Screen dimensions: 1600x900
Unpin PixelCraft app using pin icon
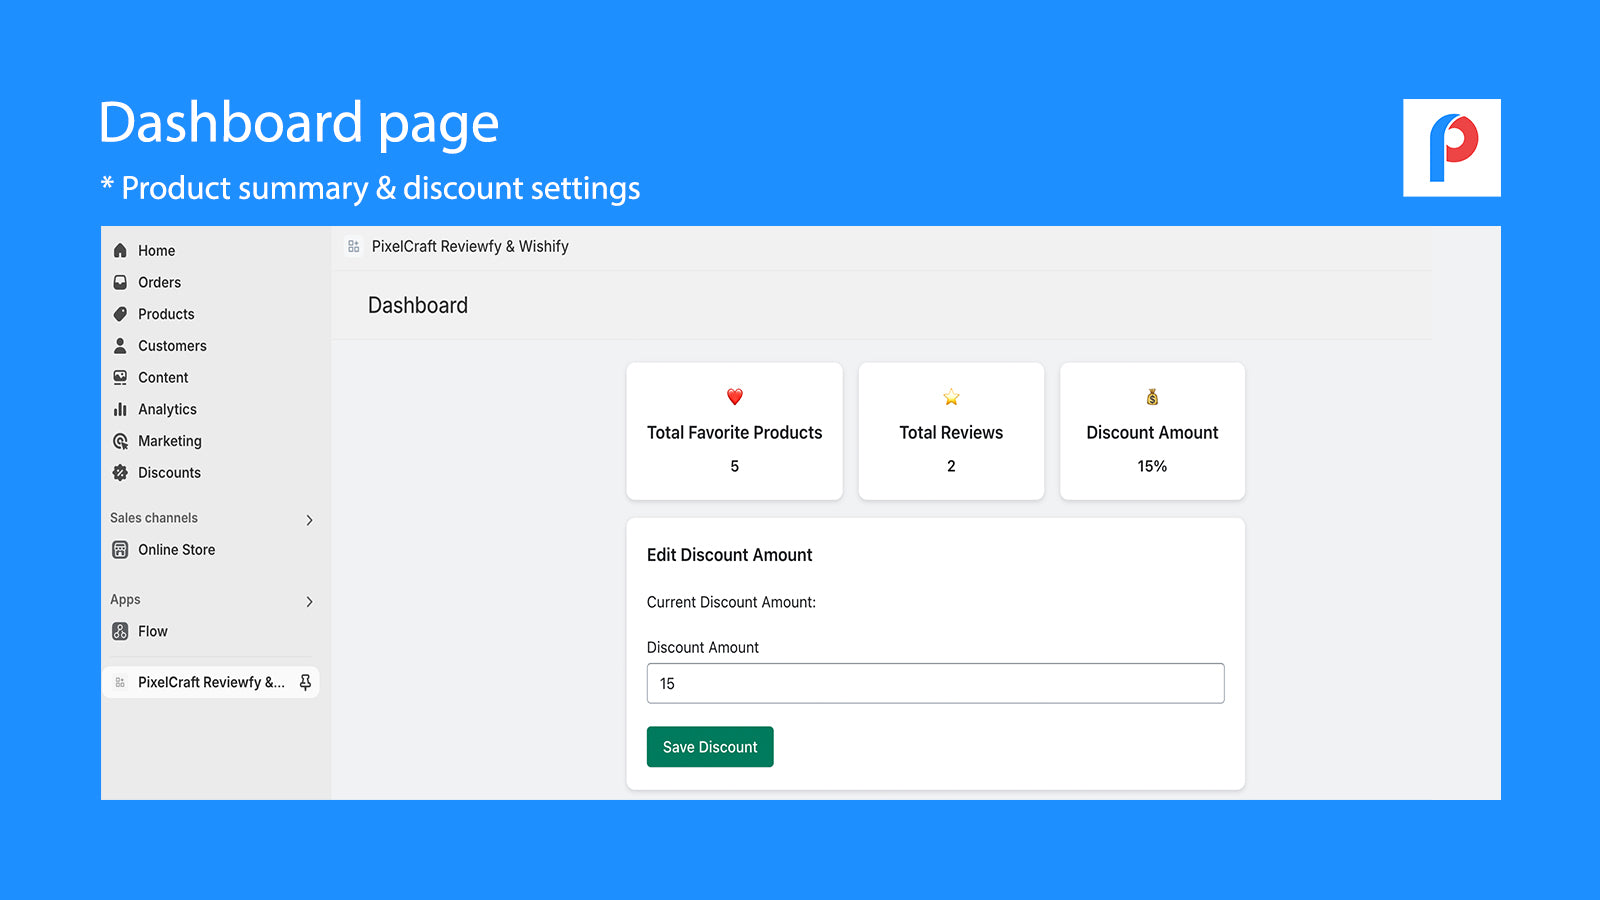click(305, 682)
